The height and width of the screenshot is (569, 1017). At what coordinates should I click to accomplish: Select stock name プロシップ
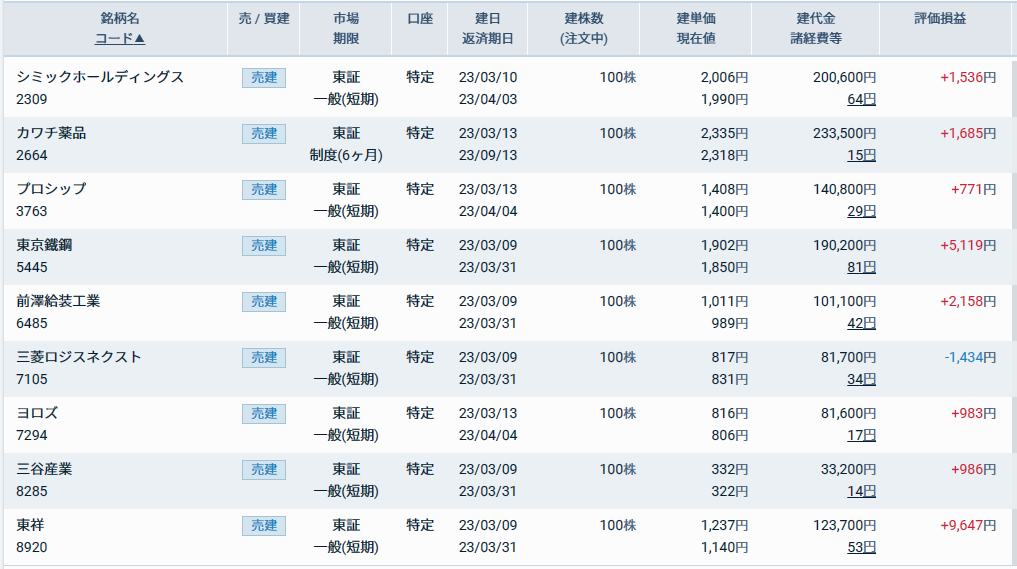click(51, 189)
